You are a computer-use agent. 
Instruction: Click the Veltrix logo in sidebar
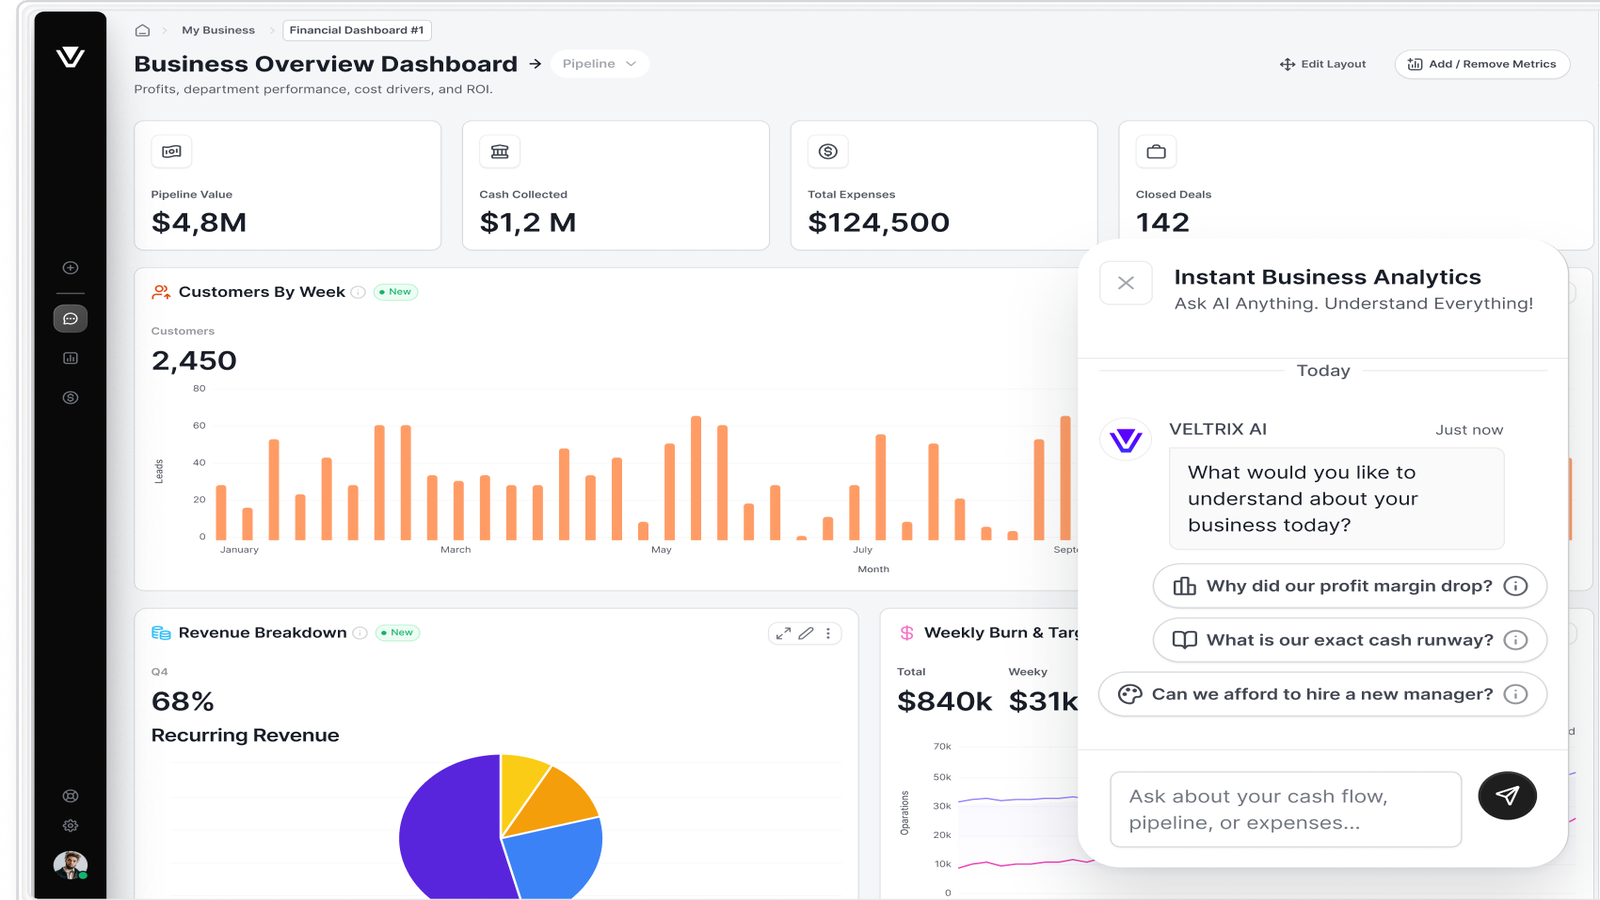(x=70, y=57)
